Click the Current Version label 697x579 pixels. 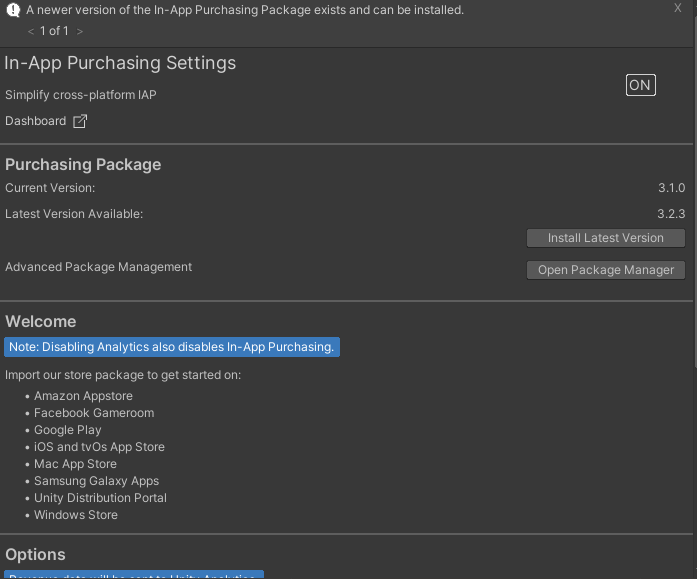50,188
